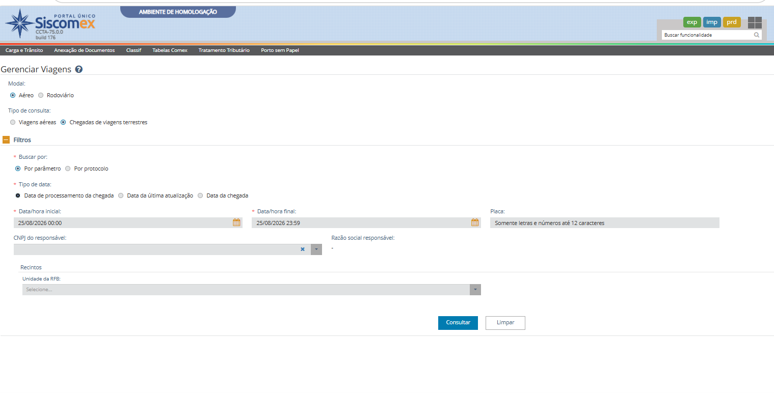Click the yellow prd badge
This screenshot has width=774, height=393.
[732, 22]
